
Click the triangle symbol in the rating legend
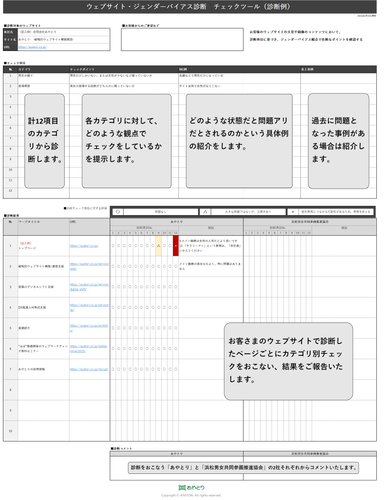(x=205, y=212)
